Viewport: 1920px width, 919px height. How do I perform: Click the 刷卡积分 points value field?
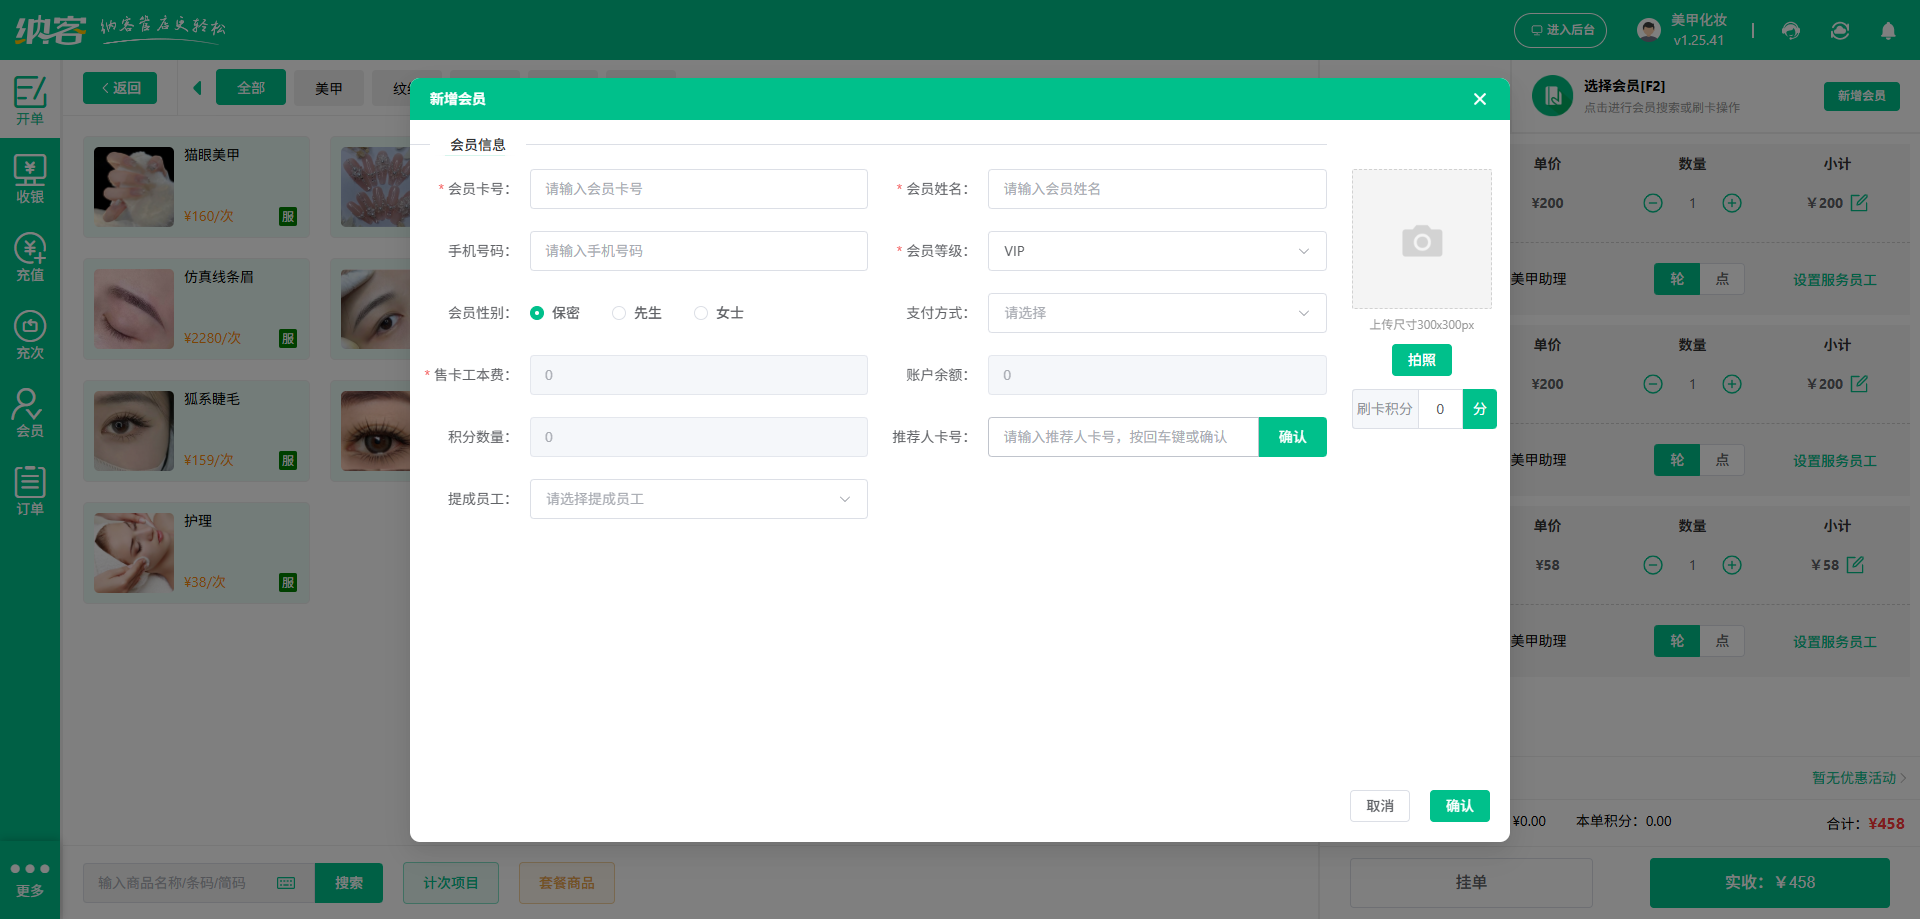point(1439,408)
